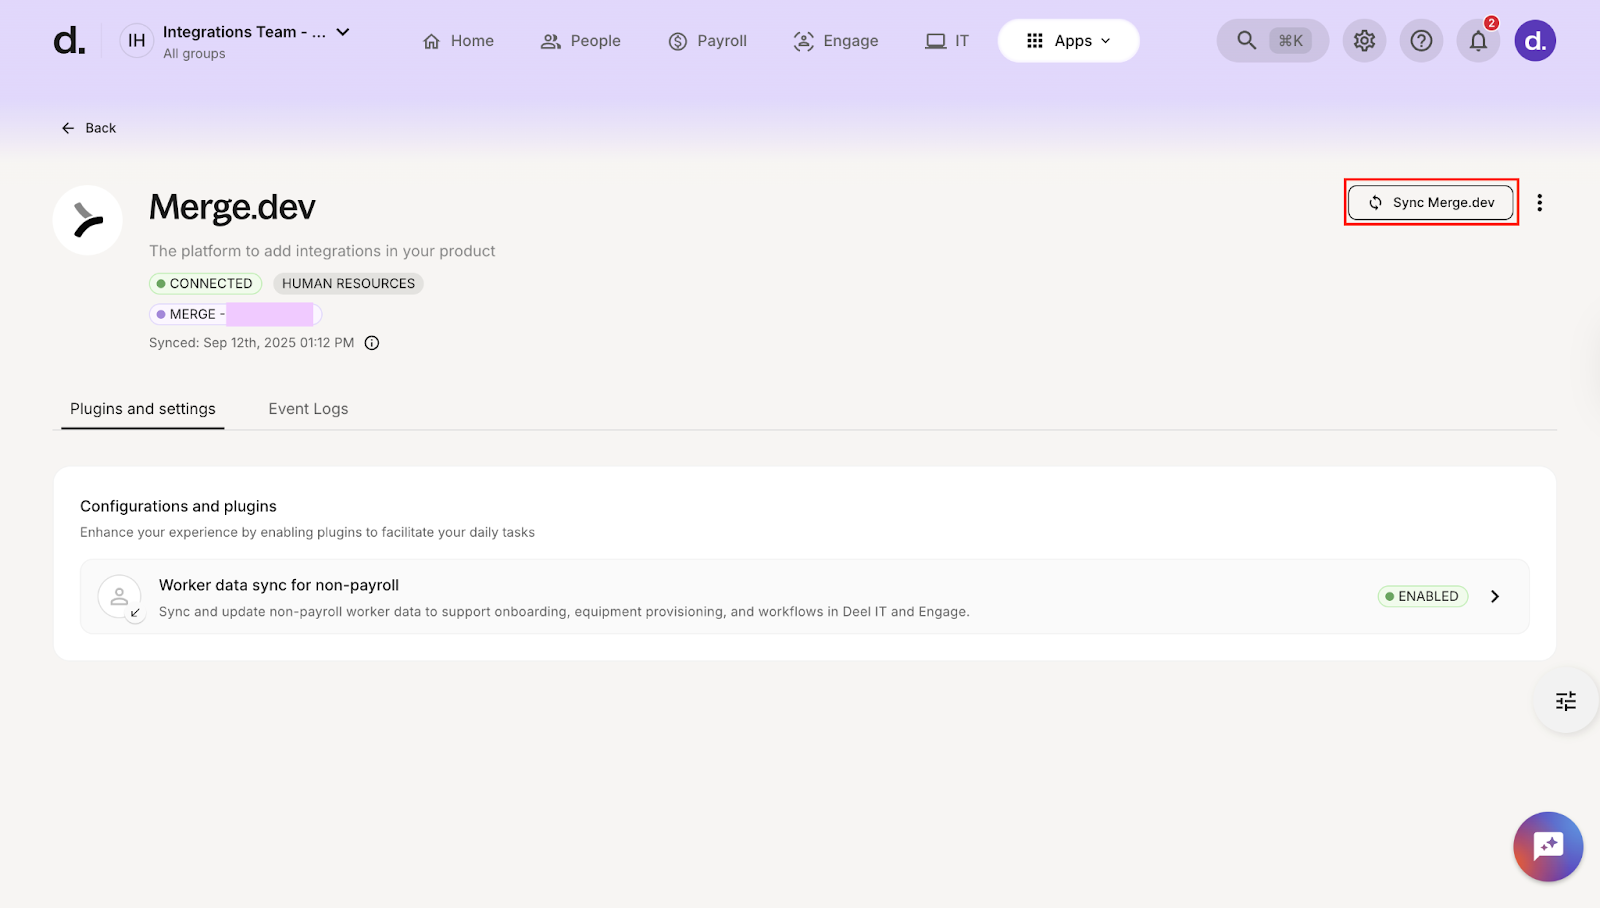The image size is (1600, 908).
Task: Click the sync info icon beside the timestamp
Action: click(x=372, y=343)
